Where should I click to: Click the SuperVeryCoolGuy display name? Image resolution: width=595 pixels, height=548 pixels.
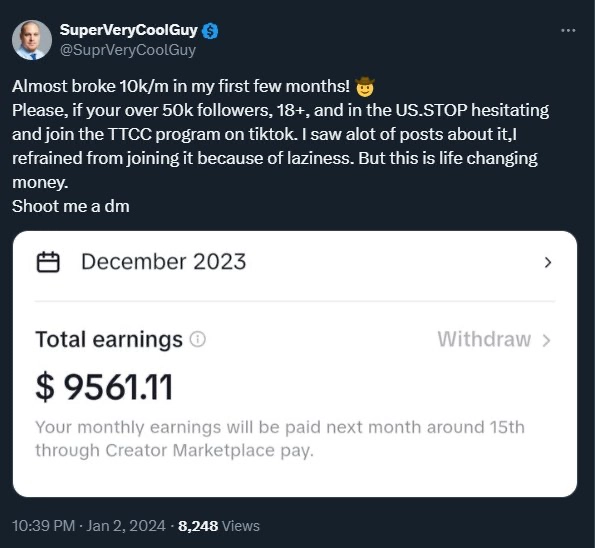coord(129,30)
